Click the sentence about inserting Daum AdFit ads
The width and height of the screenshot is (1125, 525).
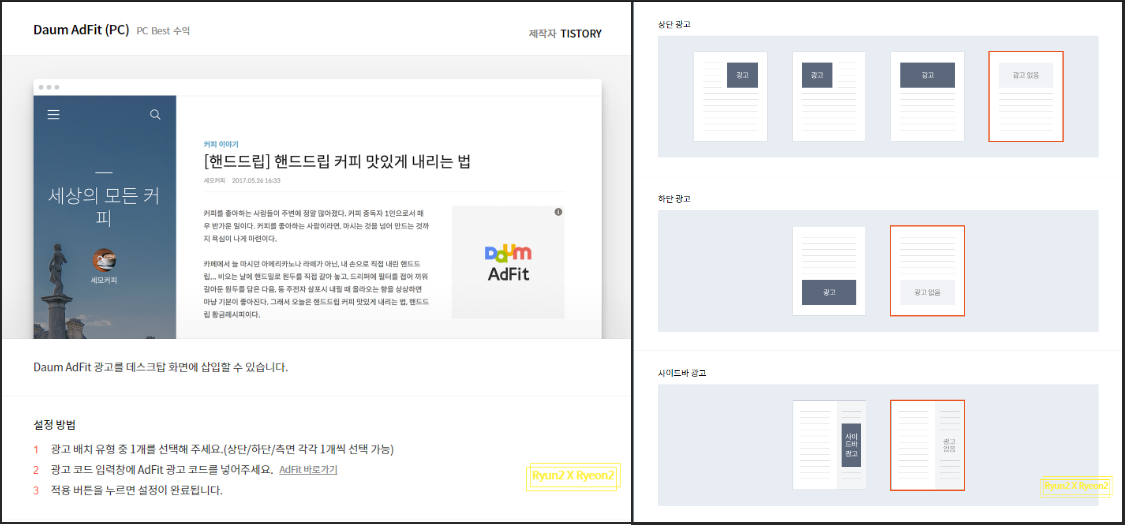[x=161, y=367]
